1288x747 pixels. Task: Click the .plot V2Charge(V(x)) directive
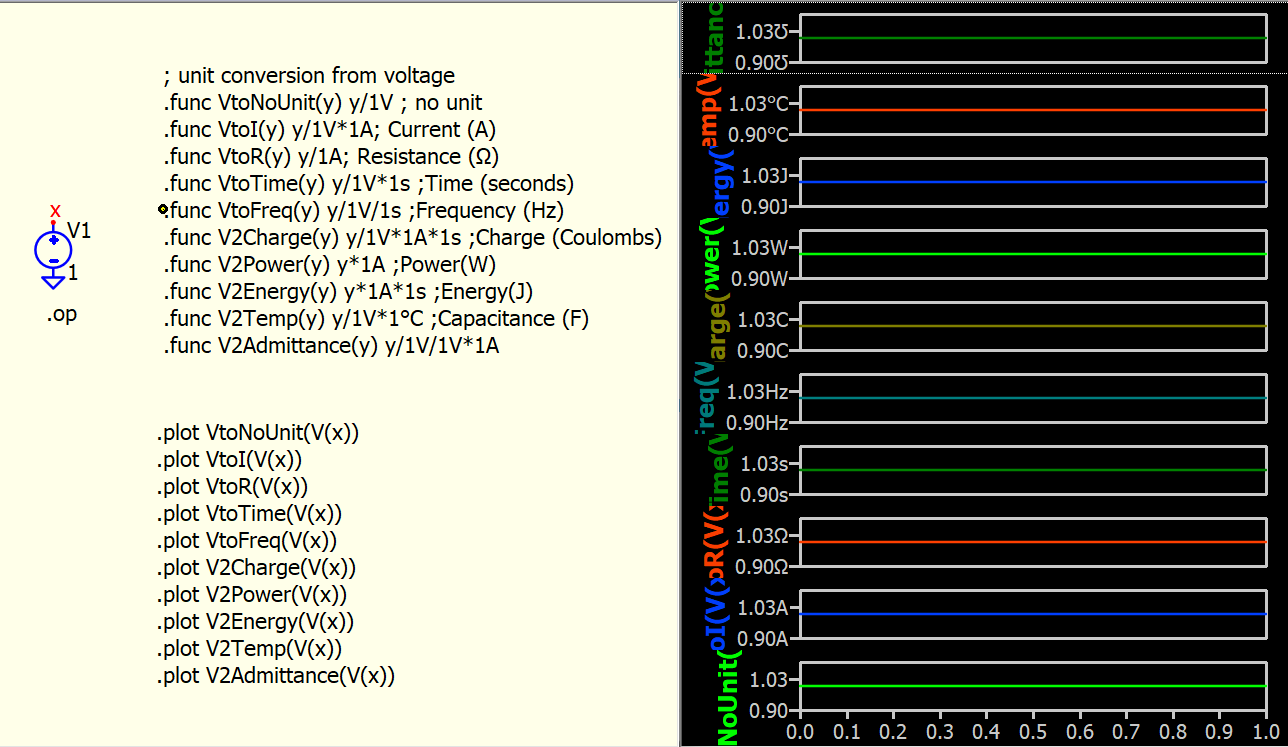256,568
